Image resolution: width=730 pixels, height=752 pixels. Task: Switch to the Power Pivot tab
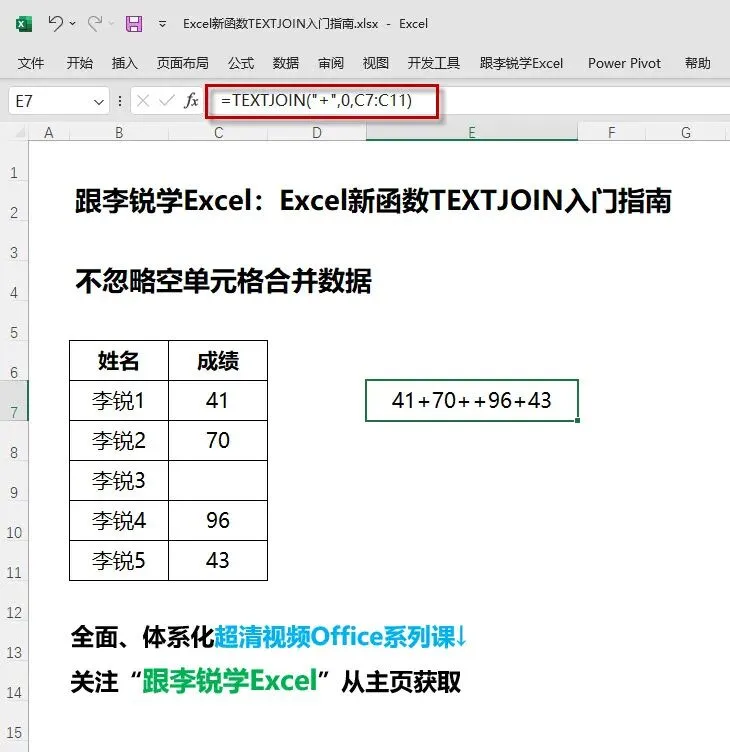tap(624, 63)
